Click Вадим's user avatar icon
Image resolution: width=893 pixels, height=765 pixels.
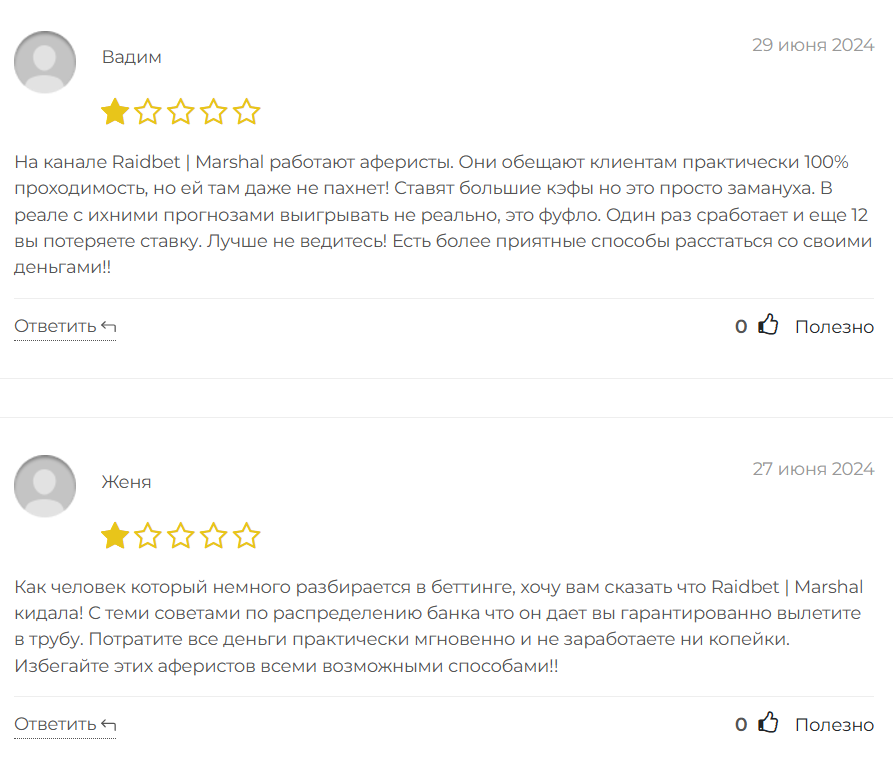point(45,62)
